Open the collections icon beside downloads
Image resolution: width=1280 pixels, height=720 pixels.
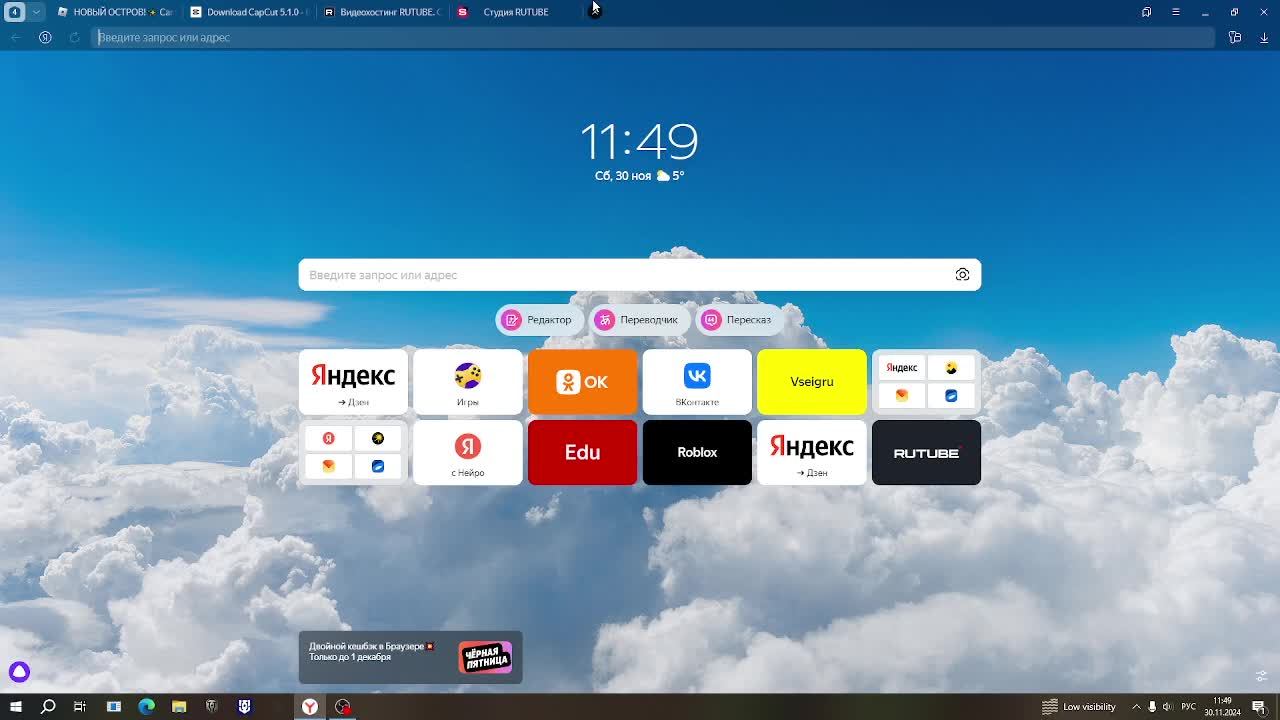pyautogui.click(x=1235, y=37)
